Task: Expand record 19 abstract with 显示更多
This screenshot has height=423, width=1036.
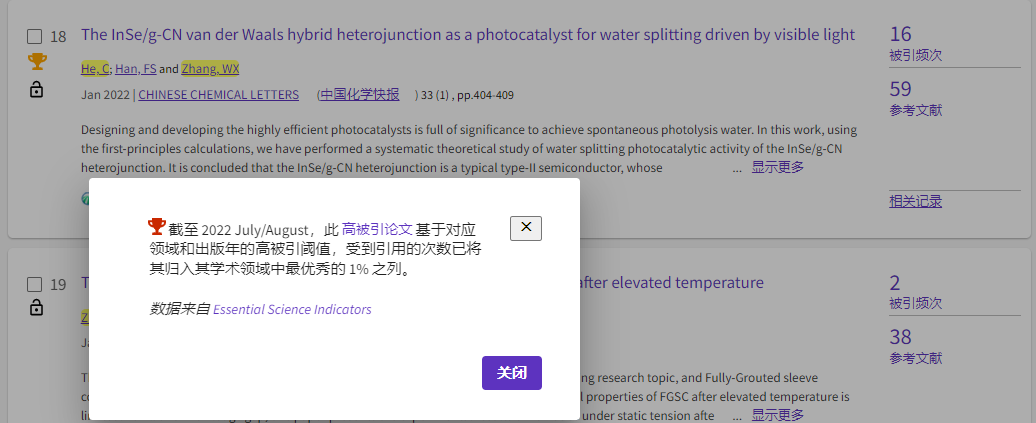Action: [x=777, y=414]
